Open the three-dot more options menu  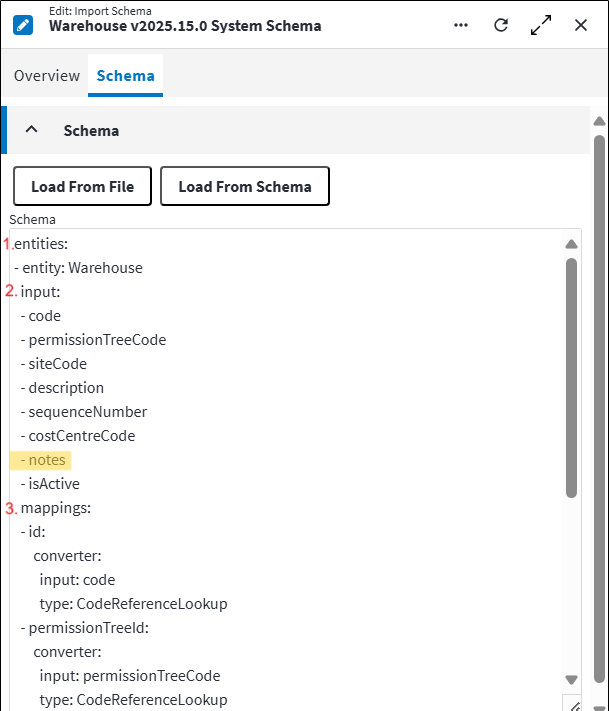coord(461,25)
